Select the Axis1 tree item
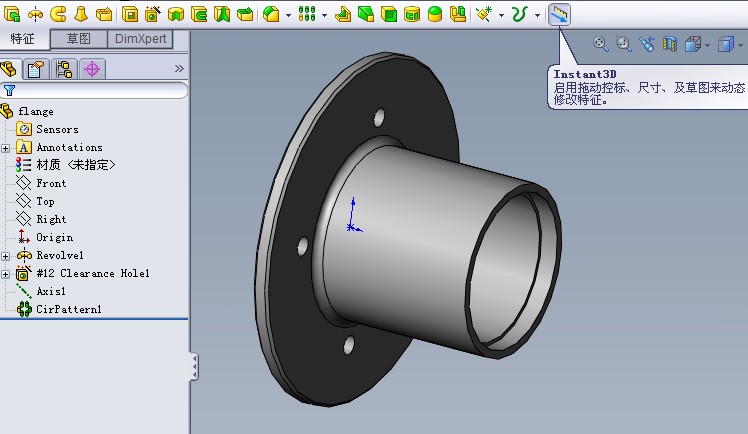 [51, 291]
